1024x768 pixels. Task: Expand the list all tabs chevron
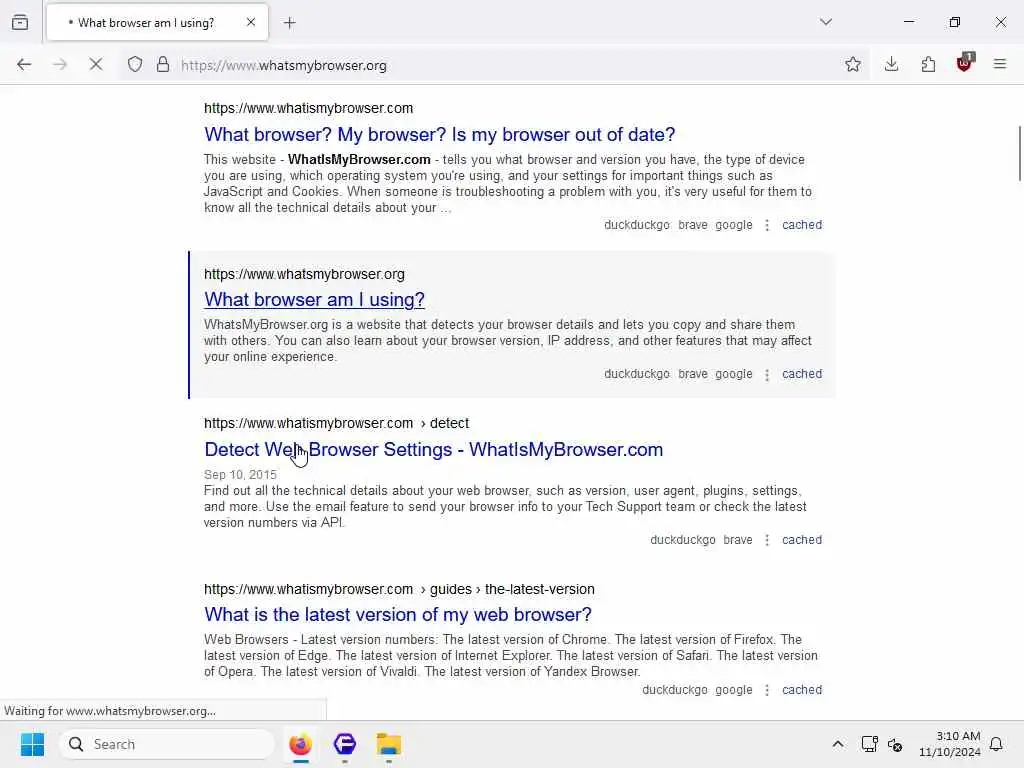click(826, 22)
